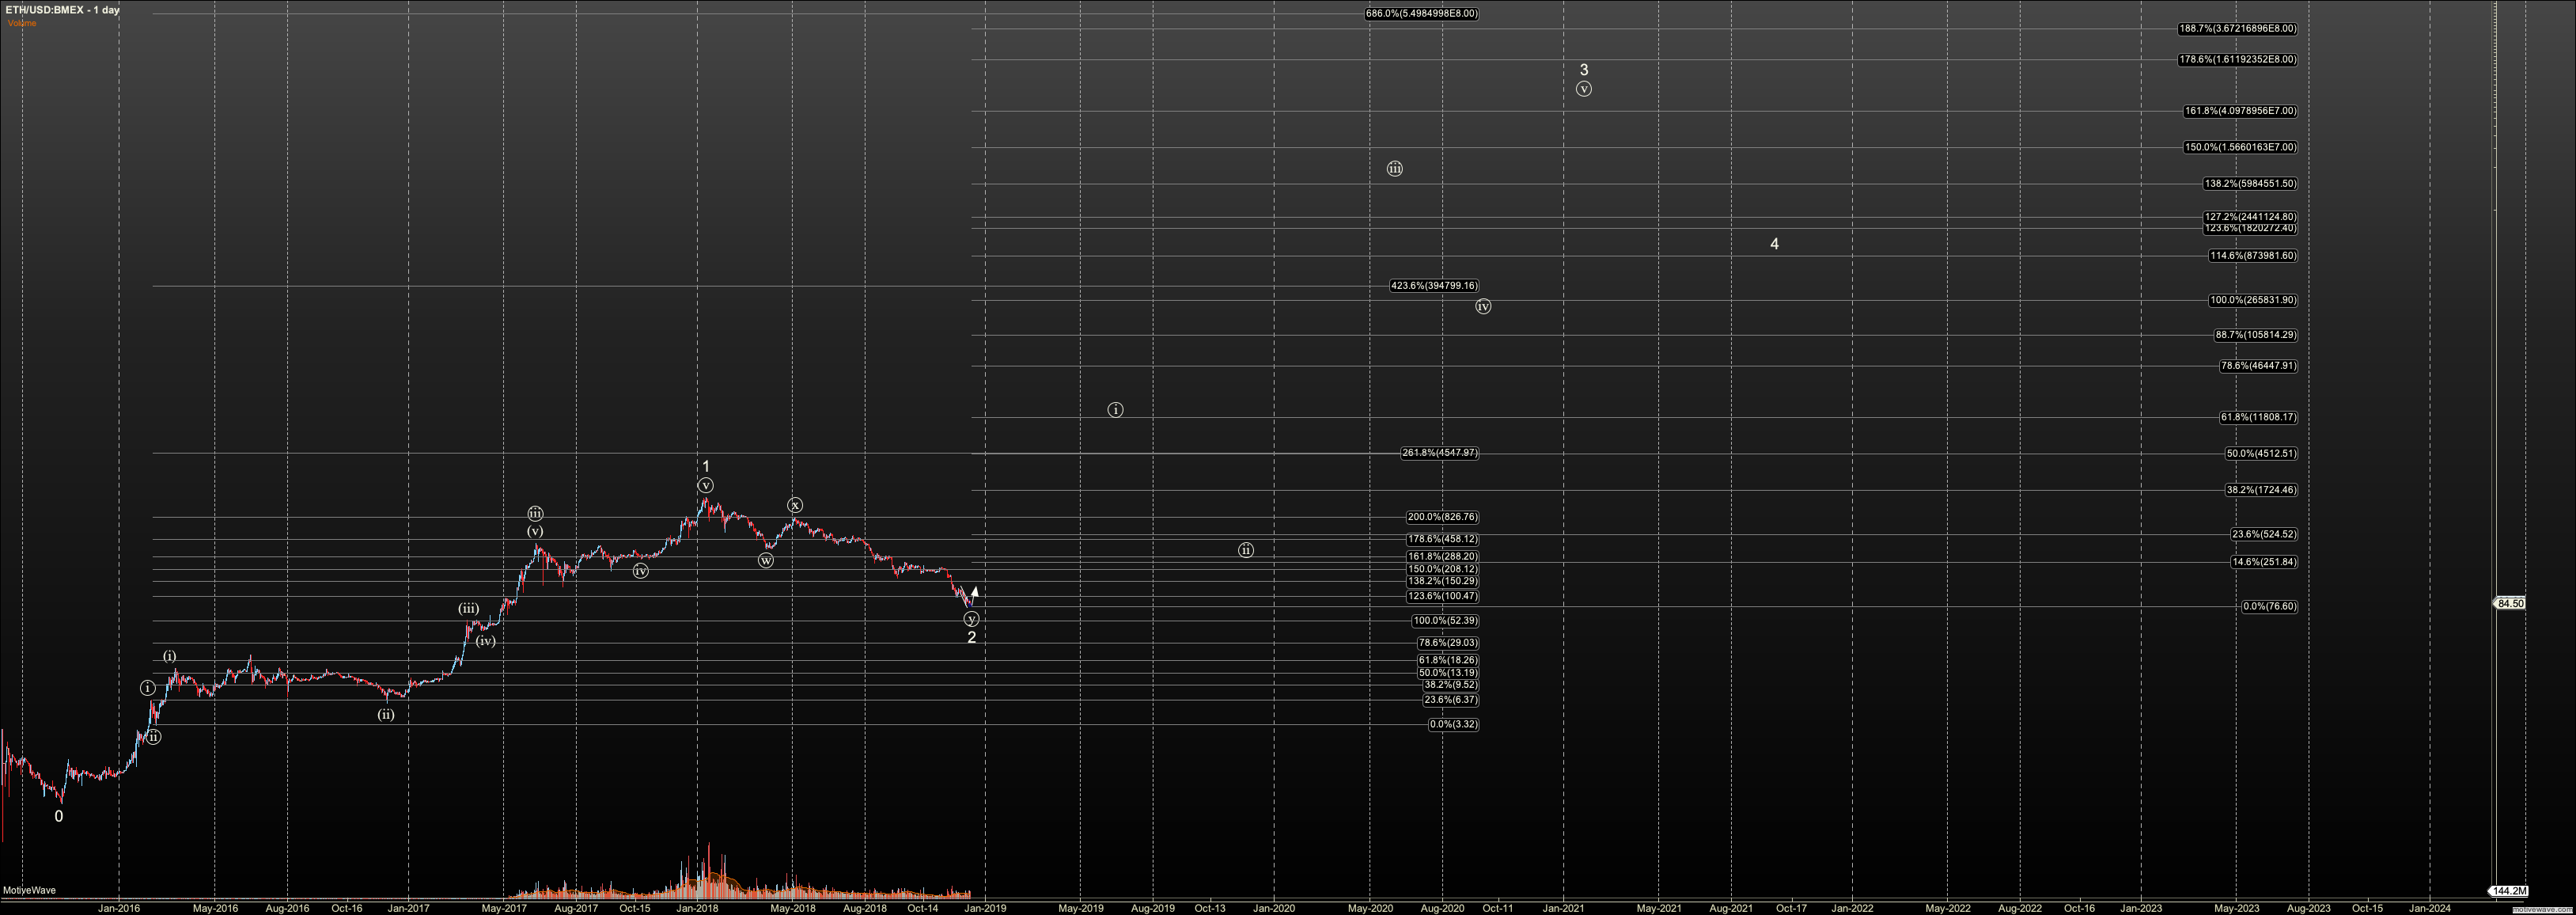This screenshot has height=915, width=2576.
Task: Select the 78.6%(29.03) retracement label
Action: click(1447, 643)
